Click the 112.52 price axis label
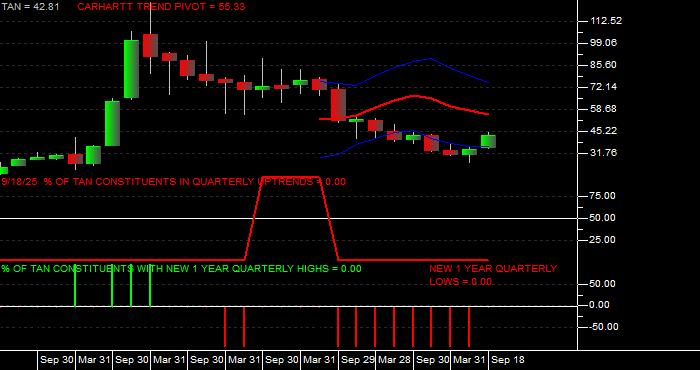 coord(605,21)
